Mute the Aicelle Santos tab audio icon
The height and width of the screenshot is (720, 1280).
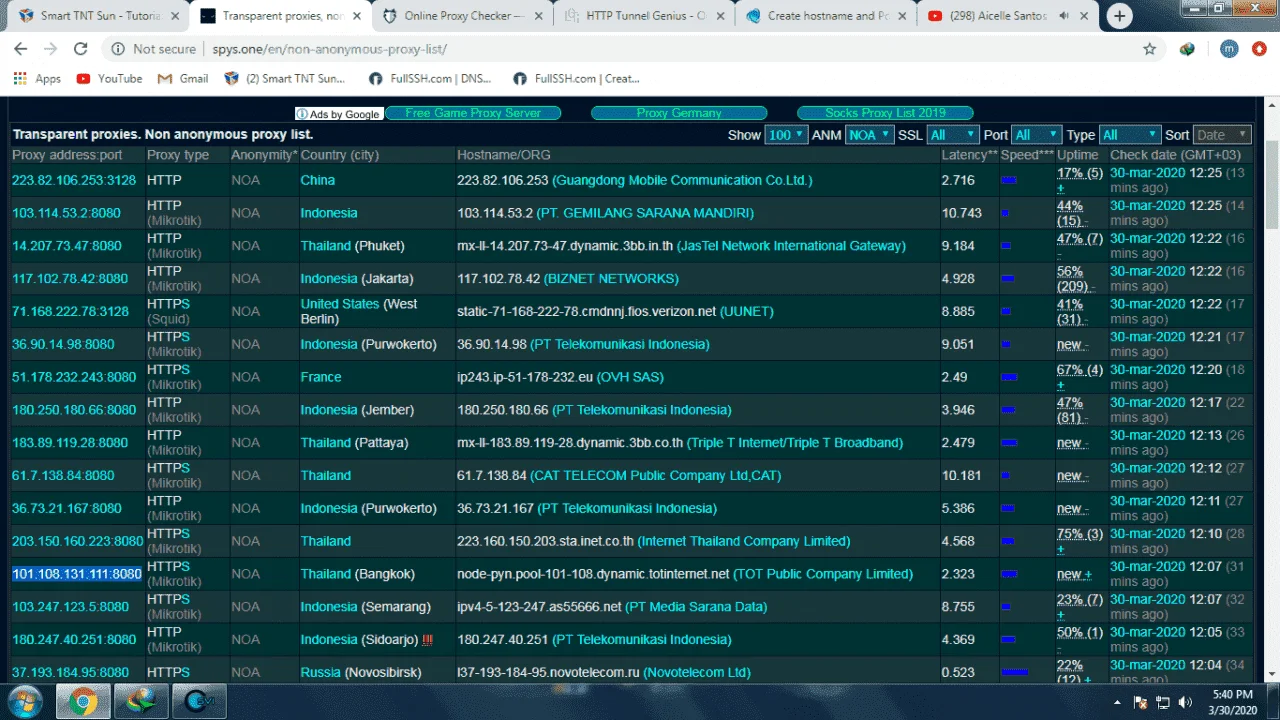coord(1062,16)
